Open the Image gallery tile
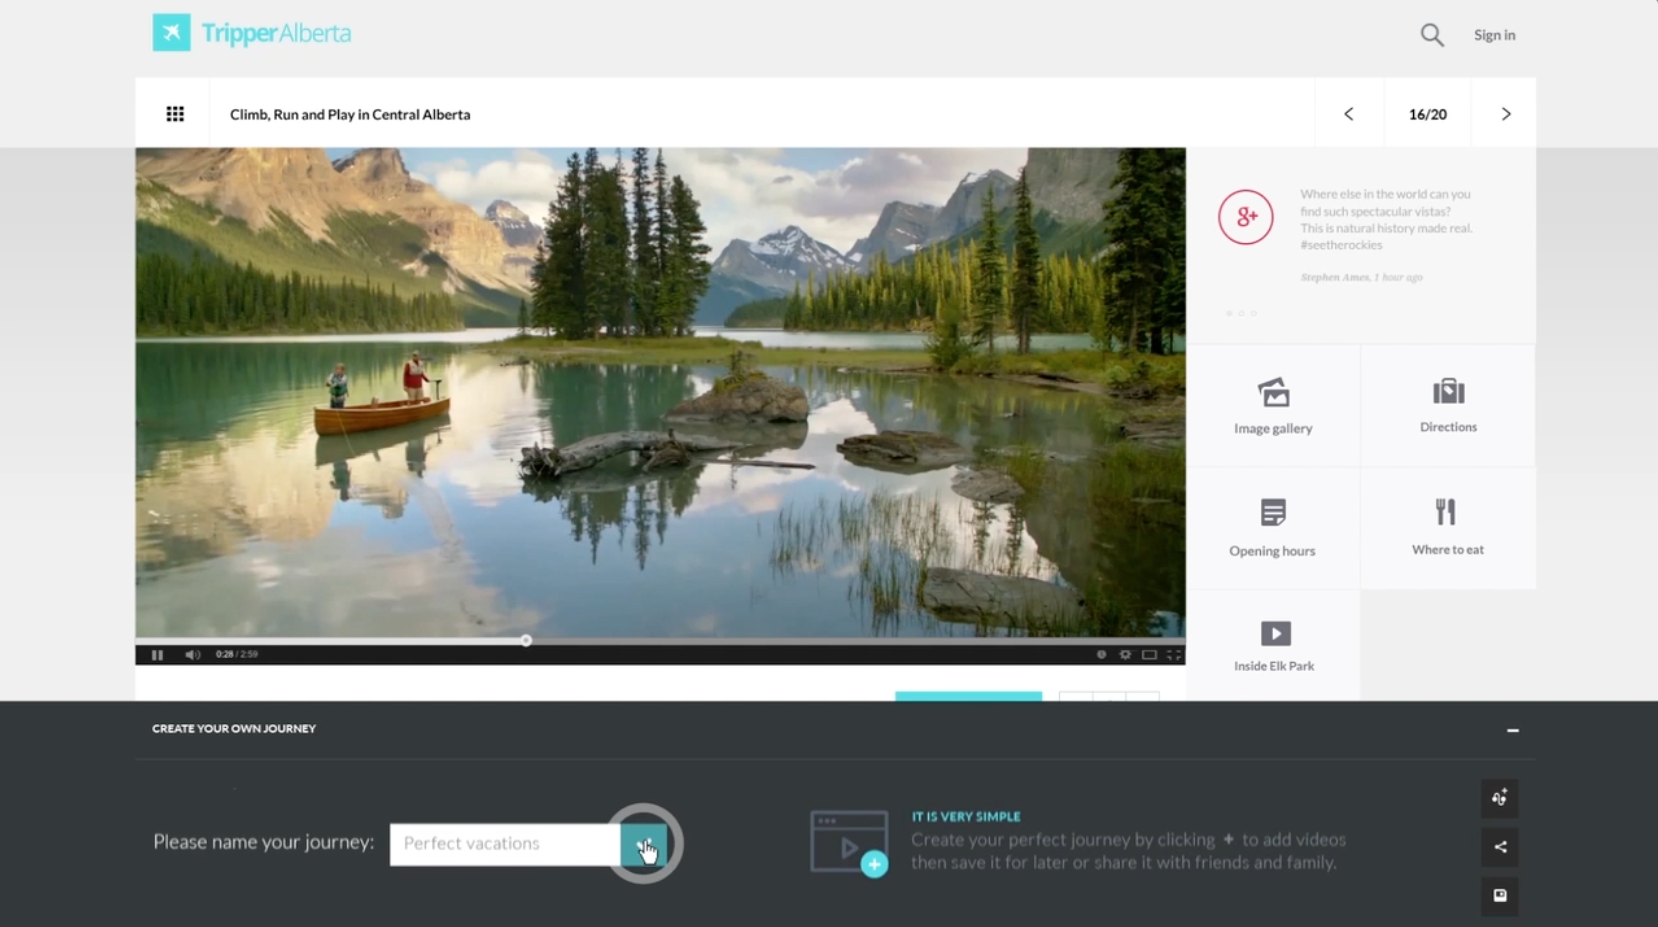 [1273, 406]
